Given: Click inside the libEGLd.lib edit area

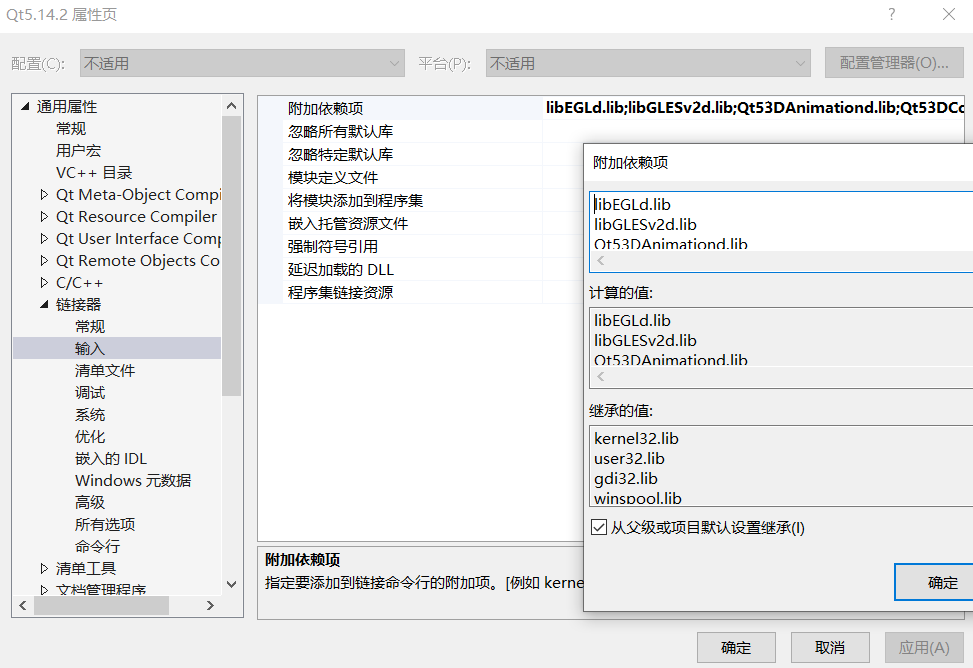Looking at the screenshot, I should coord(680,204).
